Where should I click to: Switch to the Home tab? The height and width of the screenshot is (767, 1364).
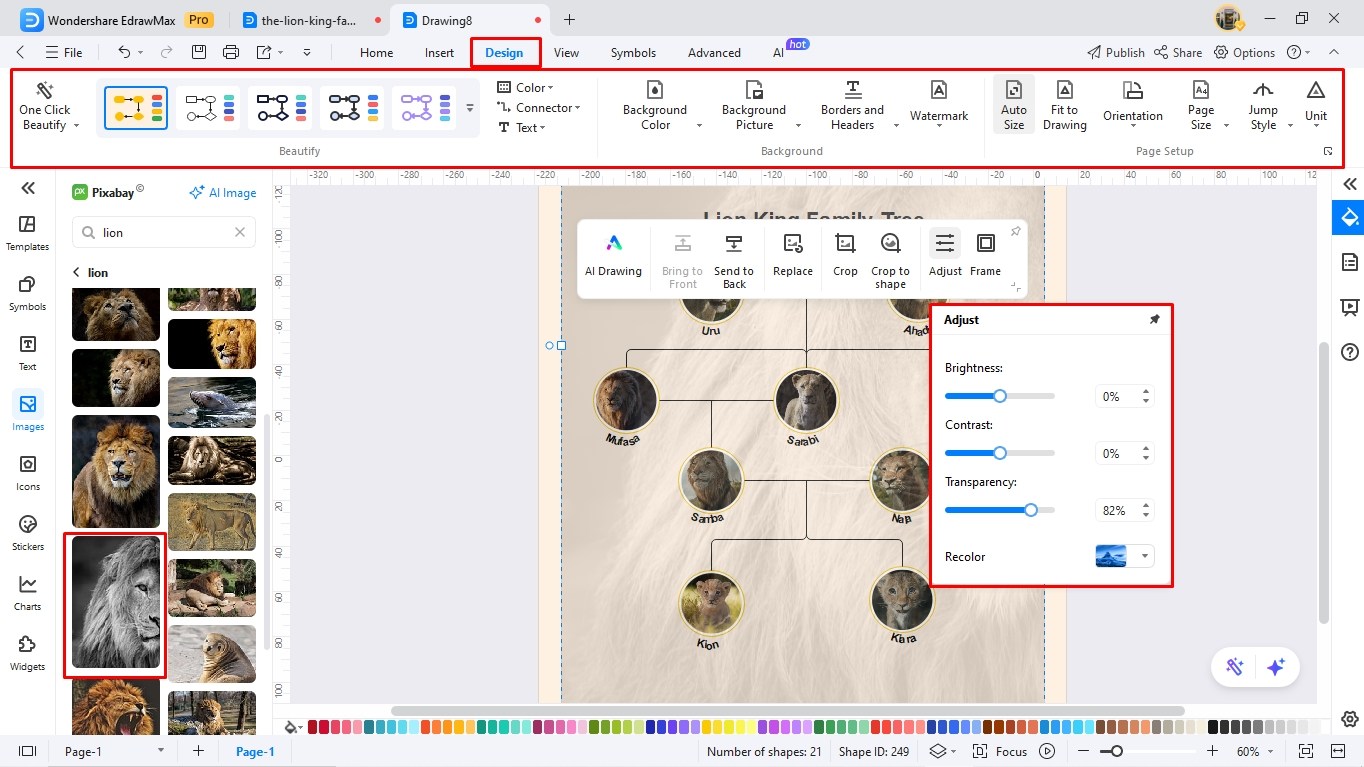376,53
